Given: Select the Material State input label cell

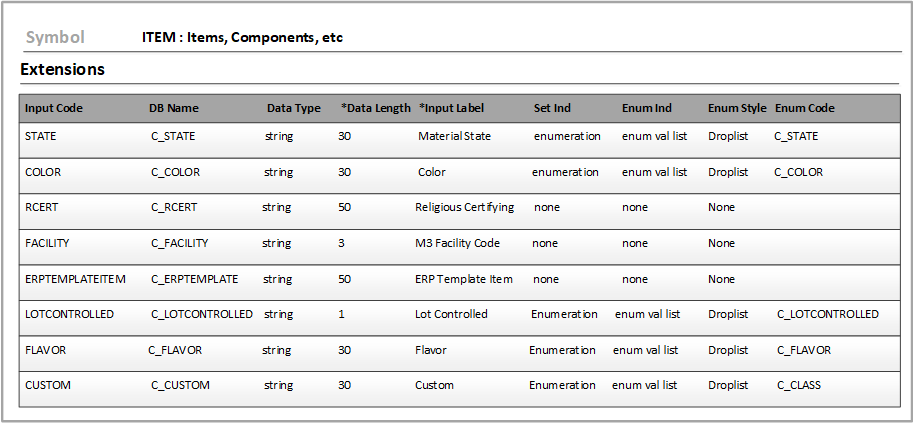Looking at the screenshot, I should (454, 136).
